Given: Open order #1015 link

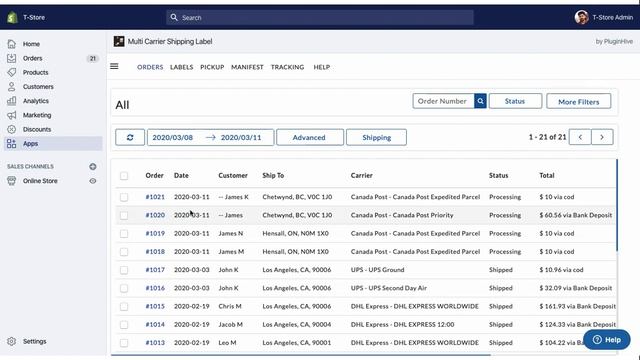Looking at the screenshot, I should point(155,306).
